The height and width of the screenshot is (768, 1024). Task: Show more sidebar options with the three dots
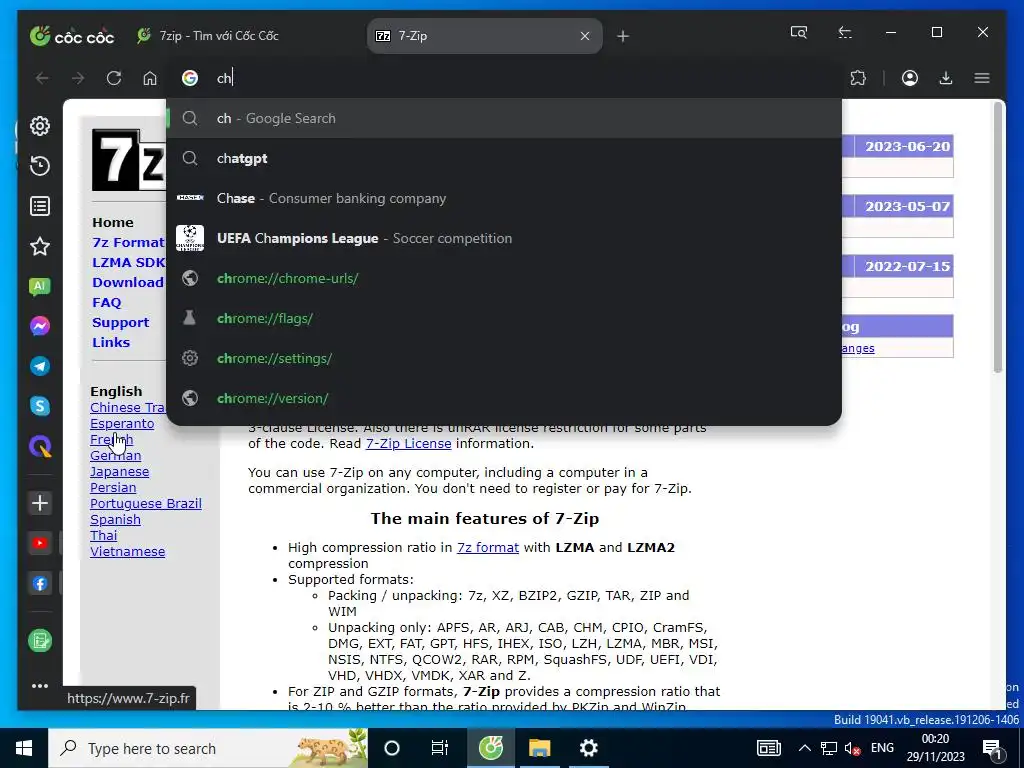pyautogui.click(x=40, y=686)
